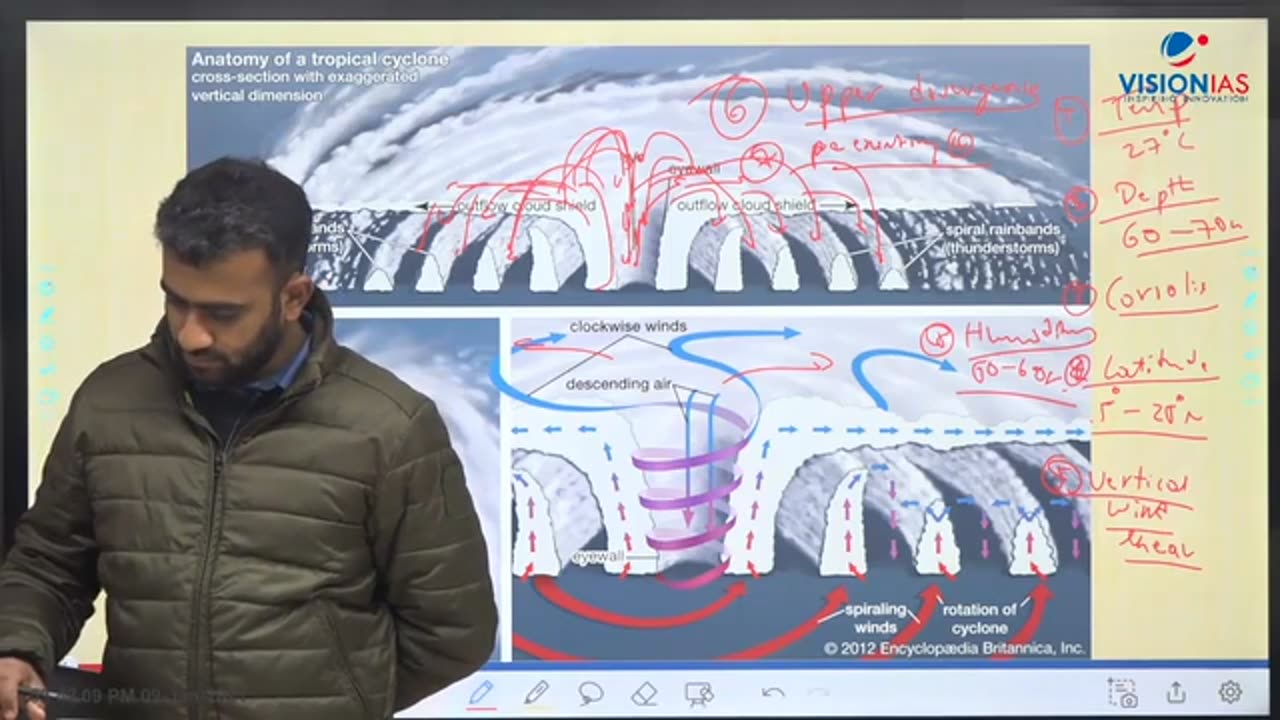Click the 'rotation of cyclone' label
The width and height of the screenshot is (1280, 720).
(979, 618)
